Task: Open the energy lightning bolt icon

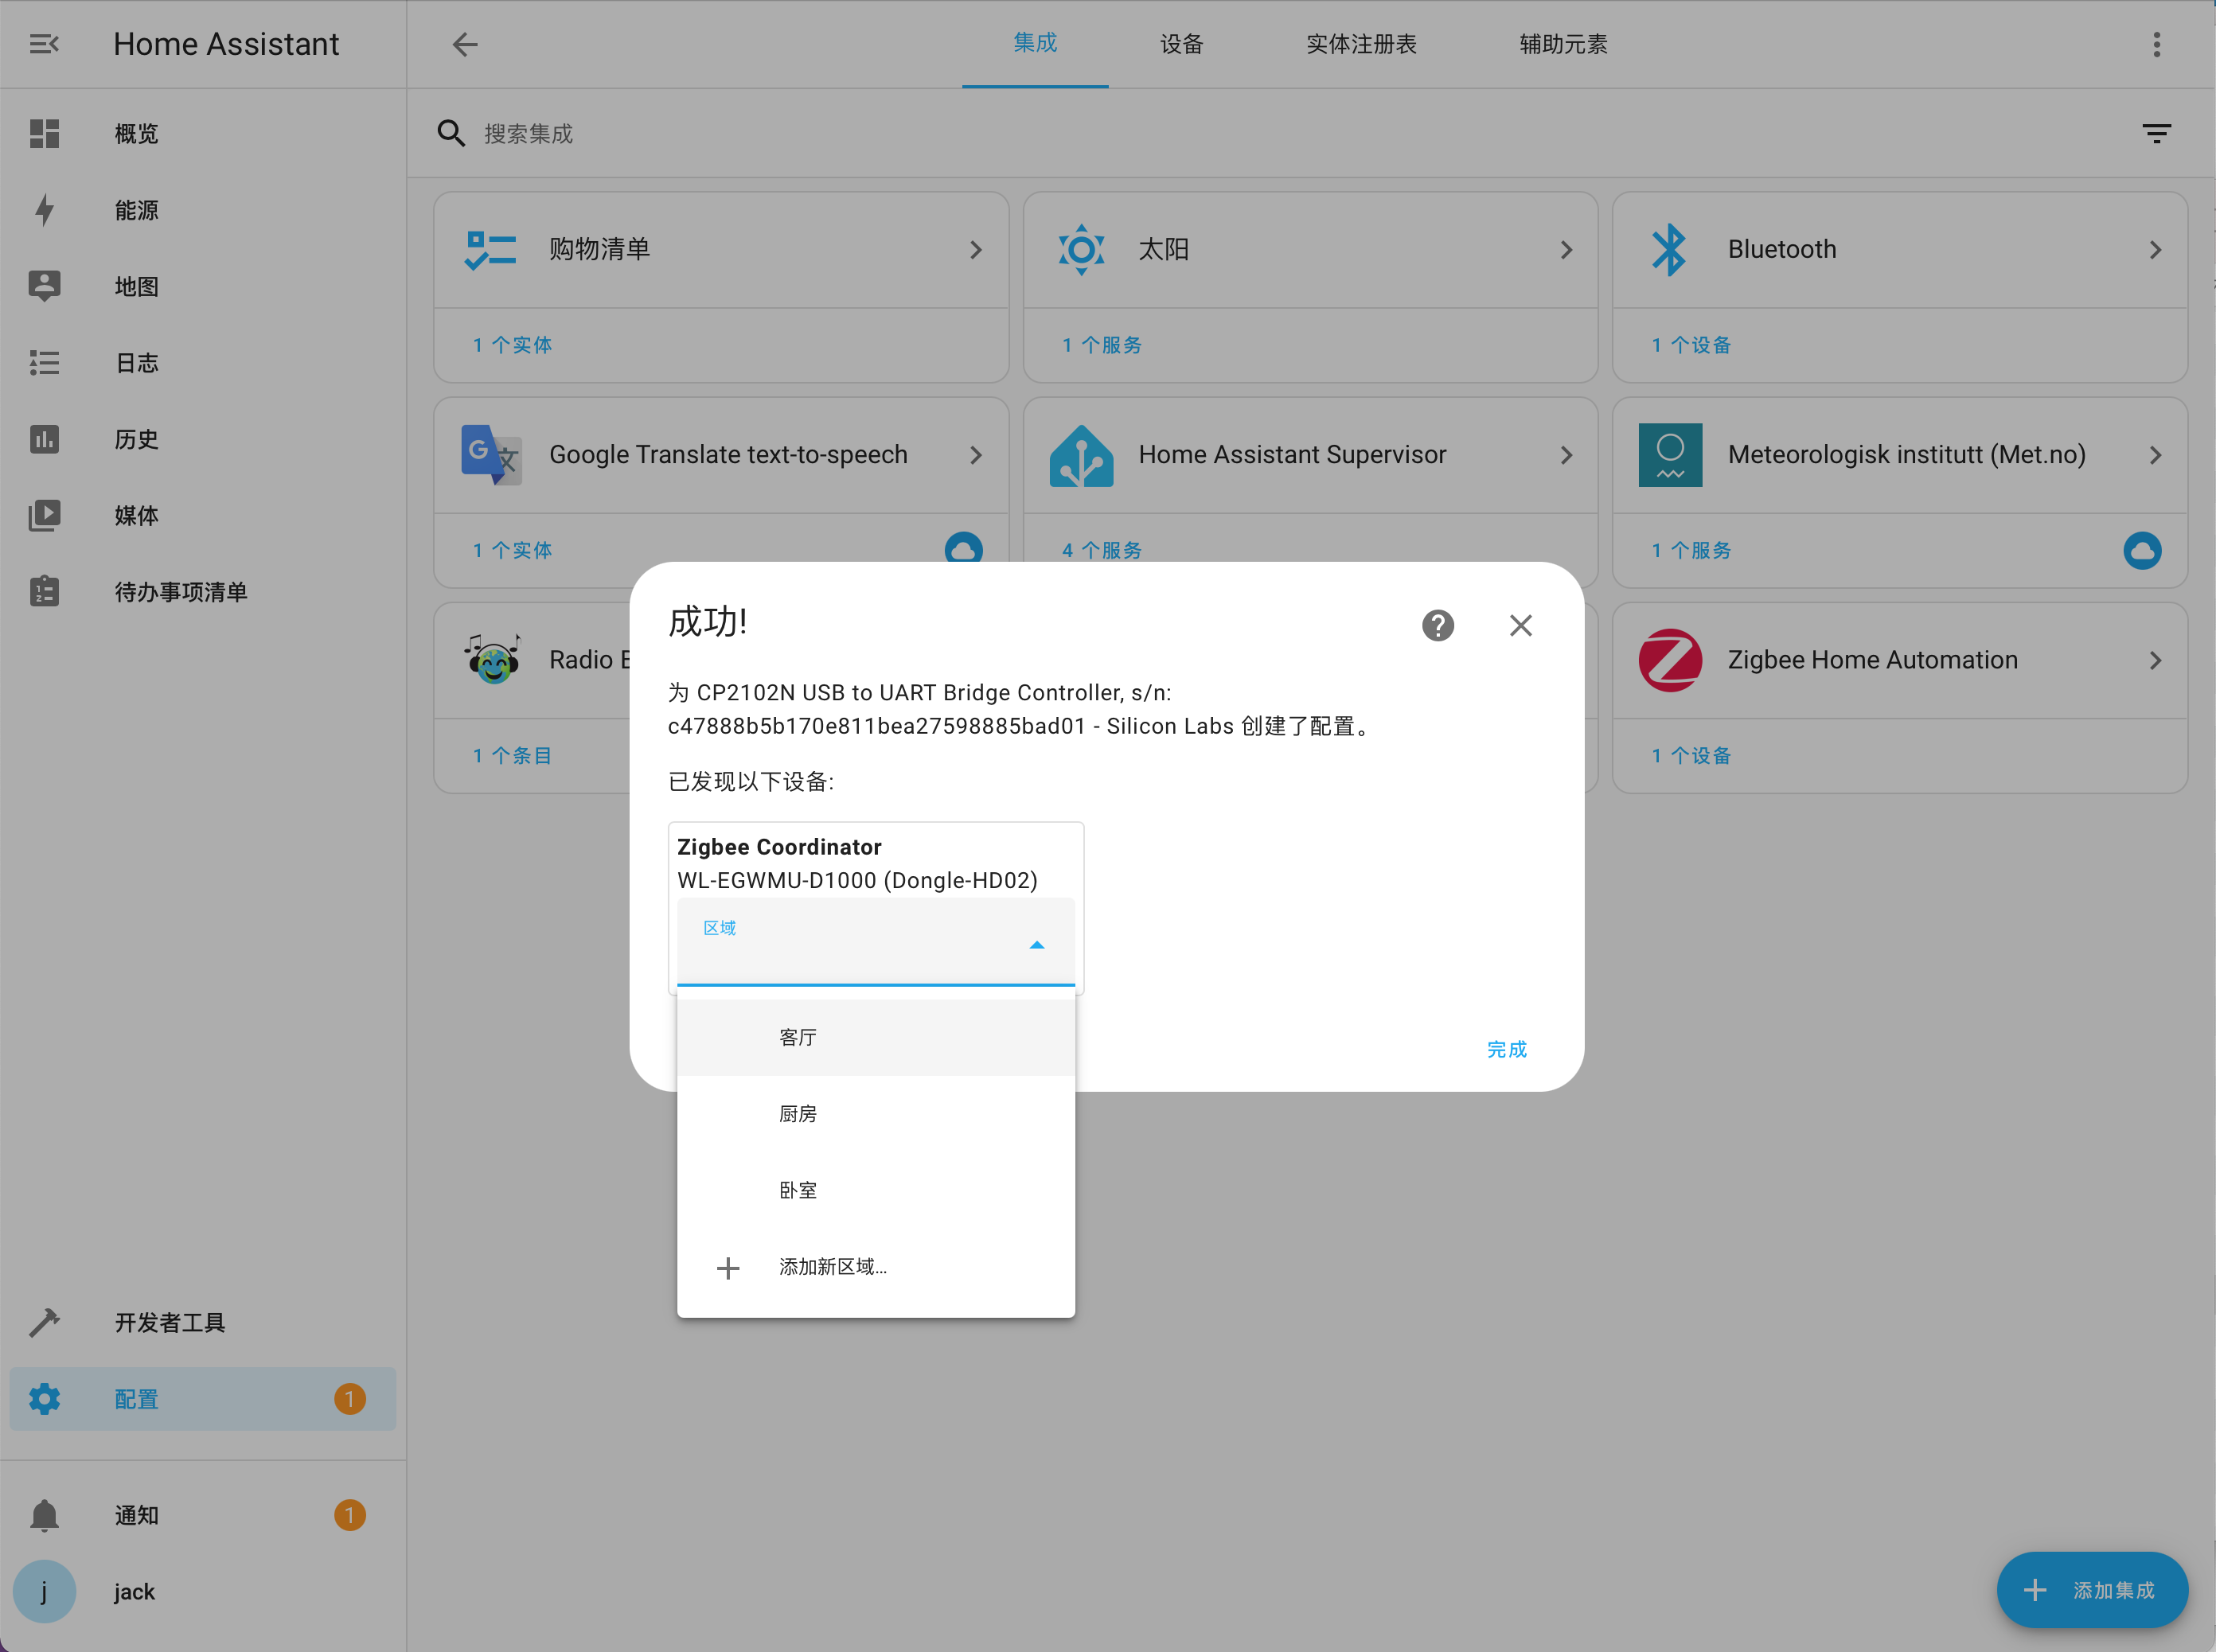Action: pos(44,210)
